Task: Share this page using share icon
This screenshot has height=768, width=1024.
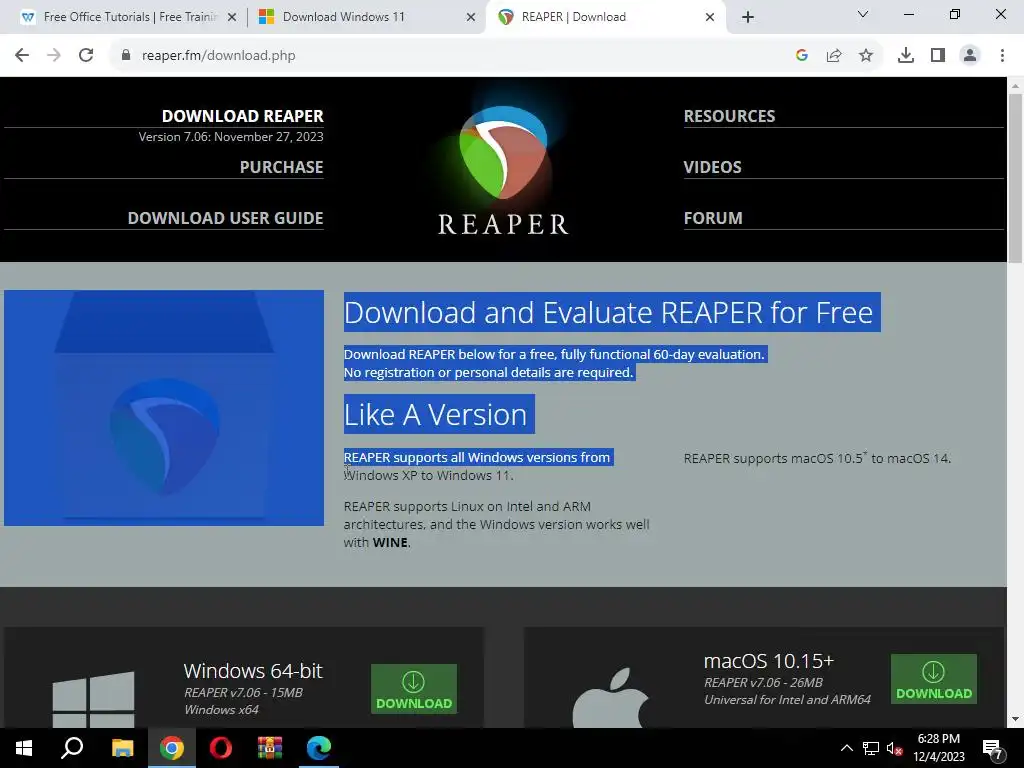Action: pos(834,56)
